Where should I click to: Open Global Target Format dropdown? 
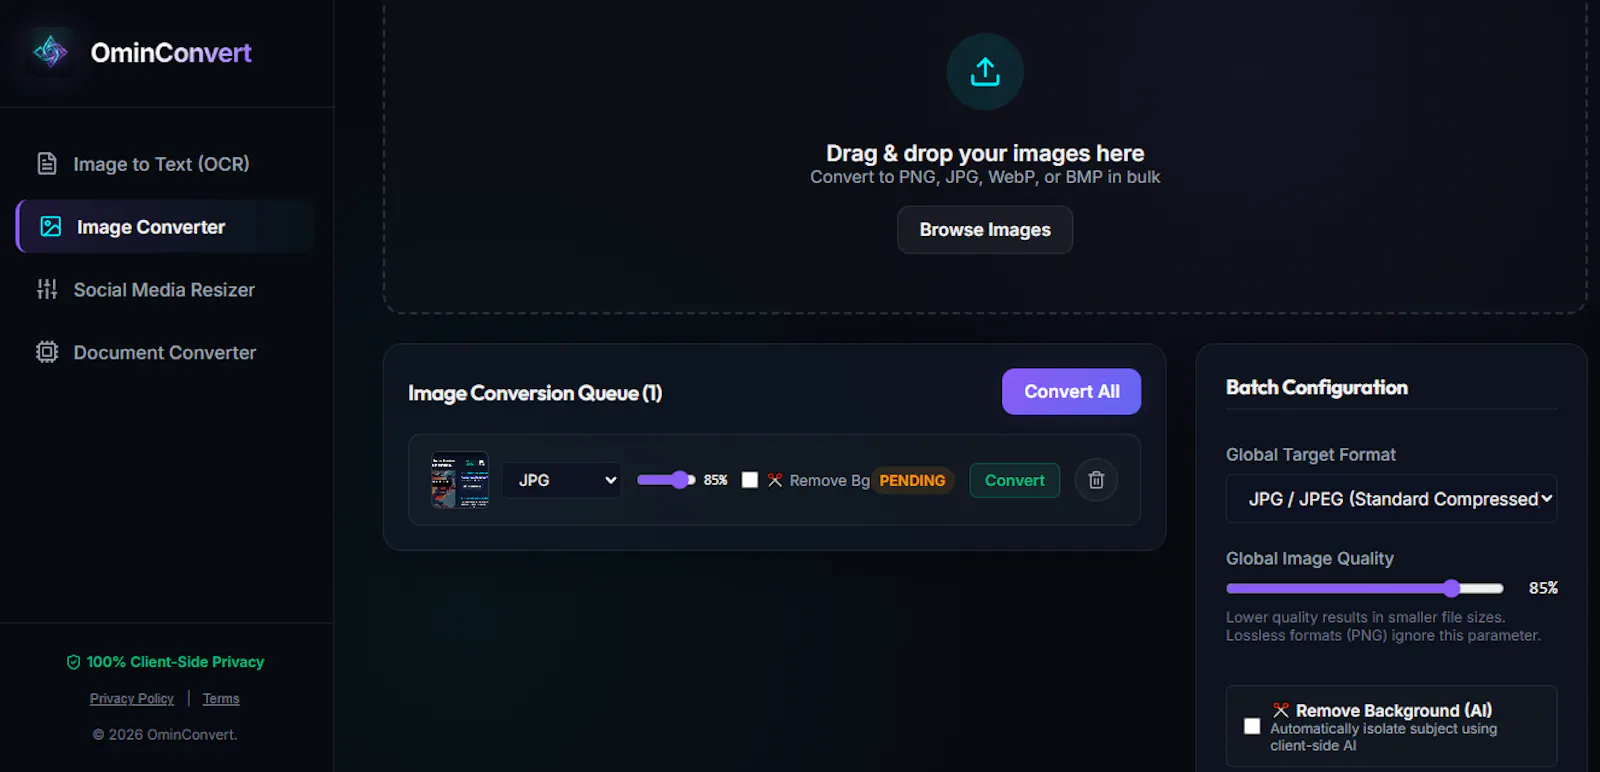[1392, 499]
